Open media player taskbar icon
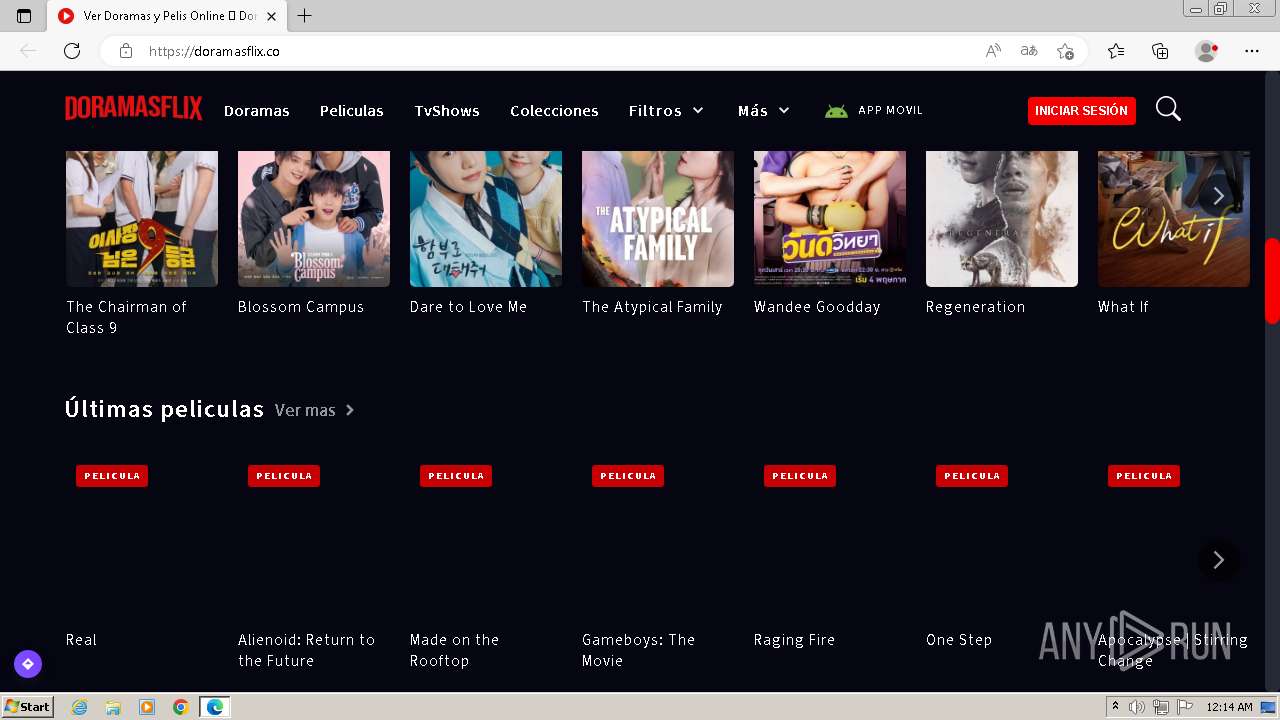The image size is (1280, 720). tap(147, 707)
